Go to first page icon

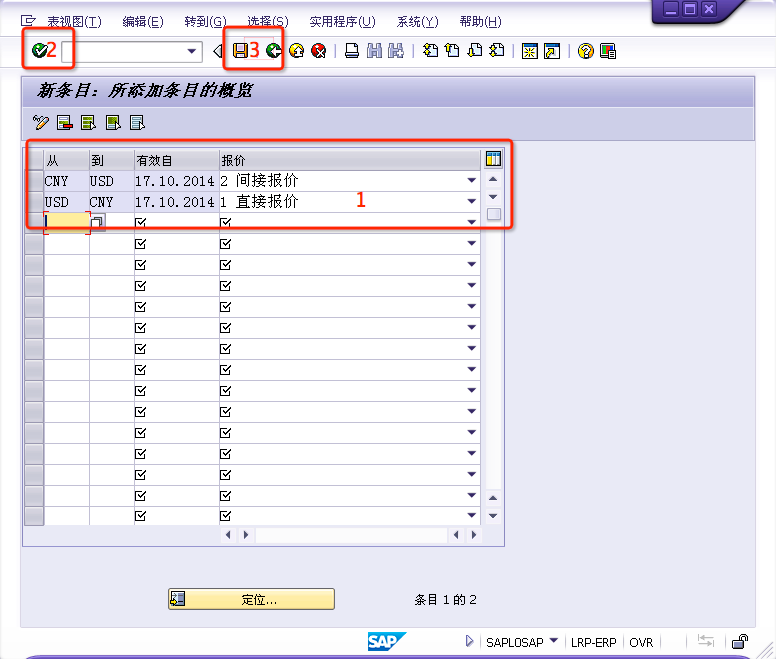pyautogui.click(x=430, y=50)
